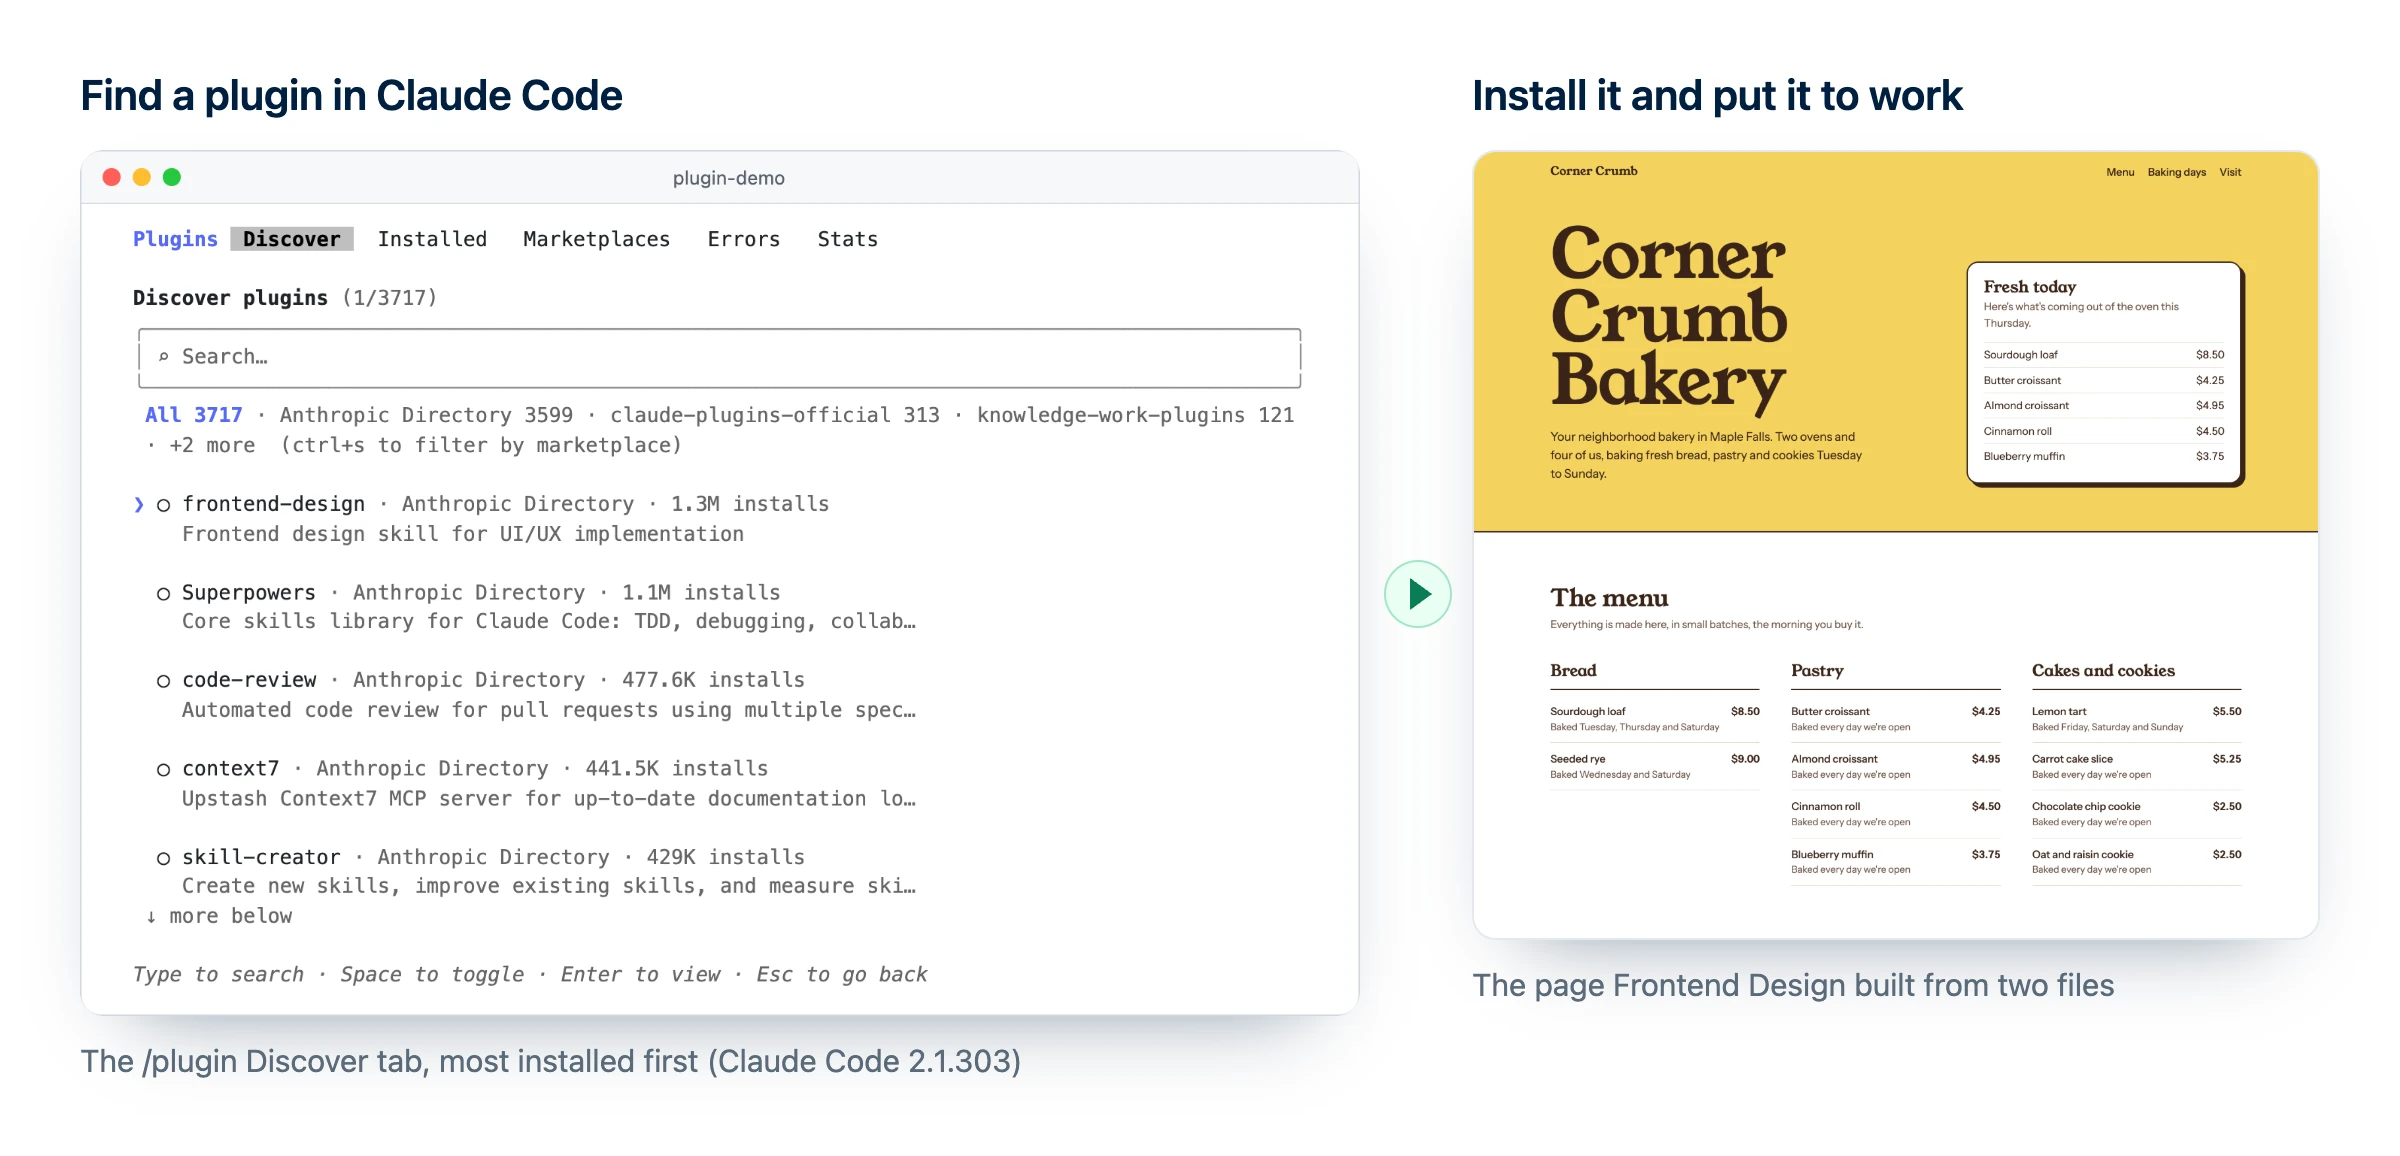Open the Installed tab
This screenshot has width=2400, height=1156.
pos(432,239)
